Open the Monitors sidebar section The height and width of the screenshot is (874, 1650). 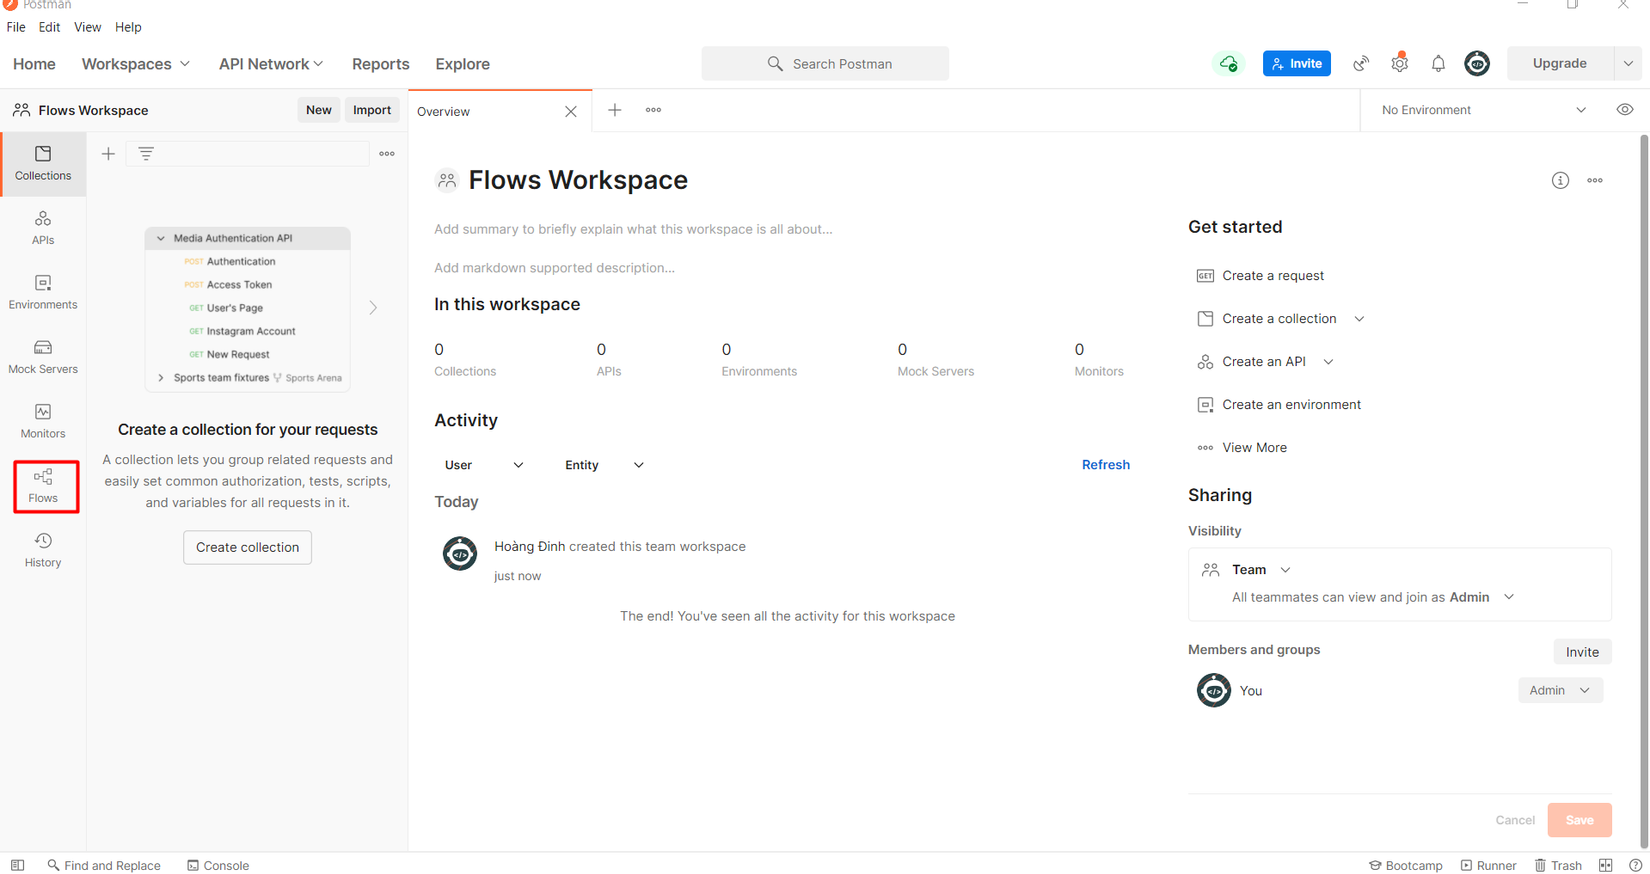click(43, 421)
